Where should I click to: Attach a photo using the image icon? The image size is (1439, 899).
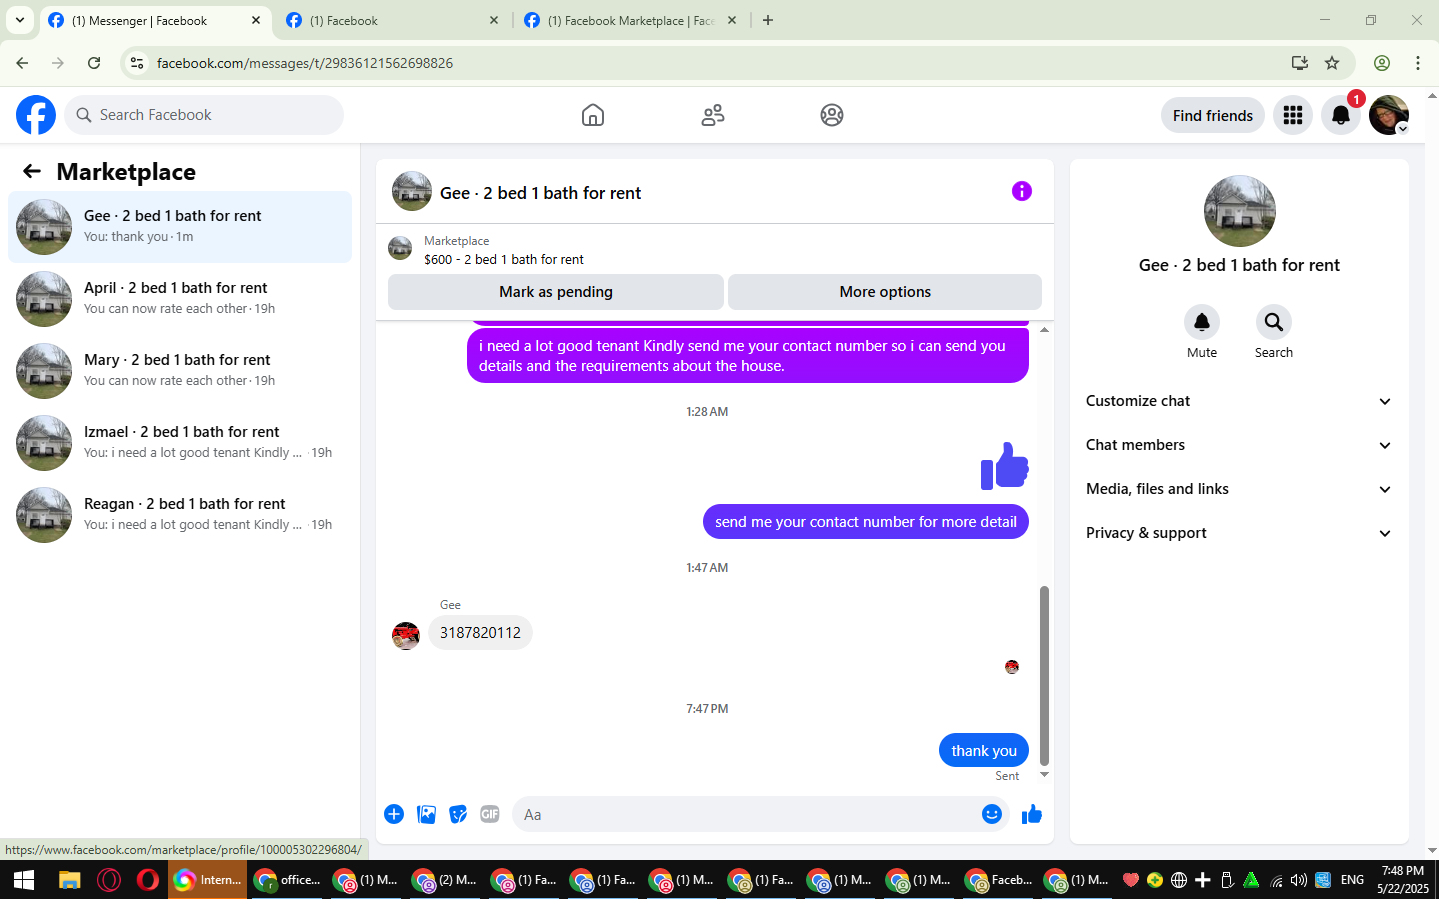[426, 814]
